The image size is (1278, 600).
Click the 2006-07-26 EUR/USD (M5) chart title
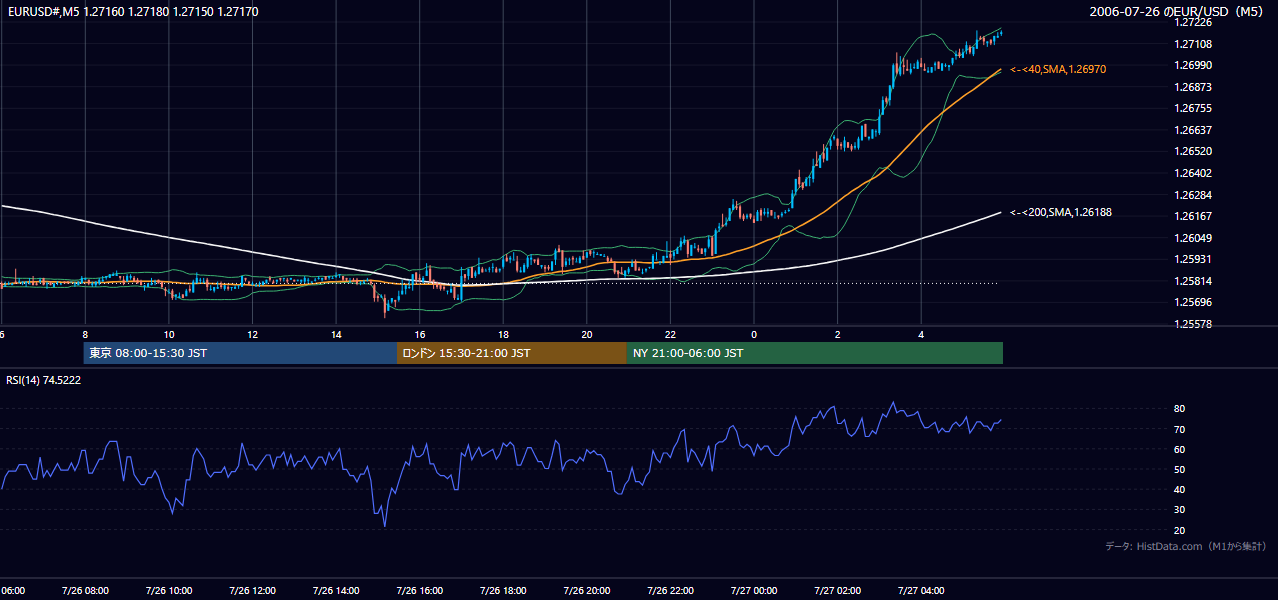point(1176,11)
